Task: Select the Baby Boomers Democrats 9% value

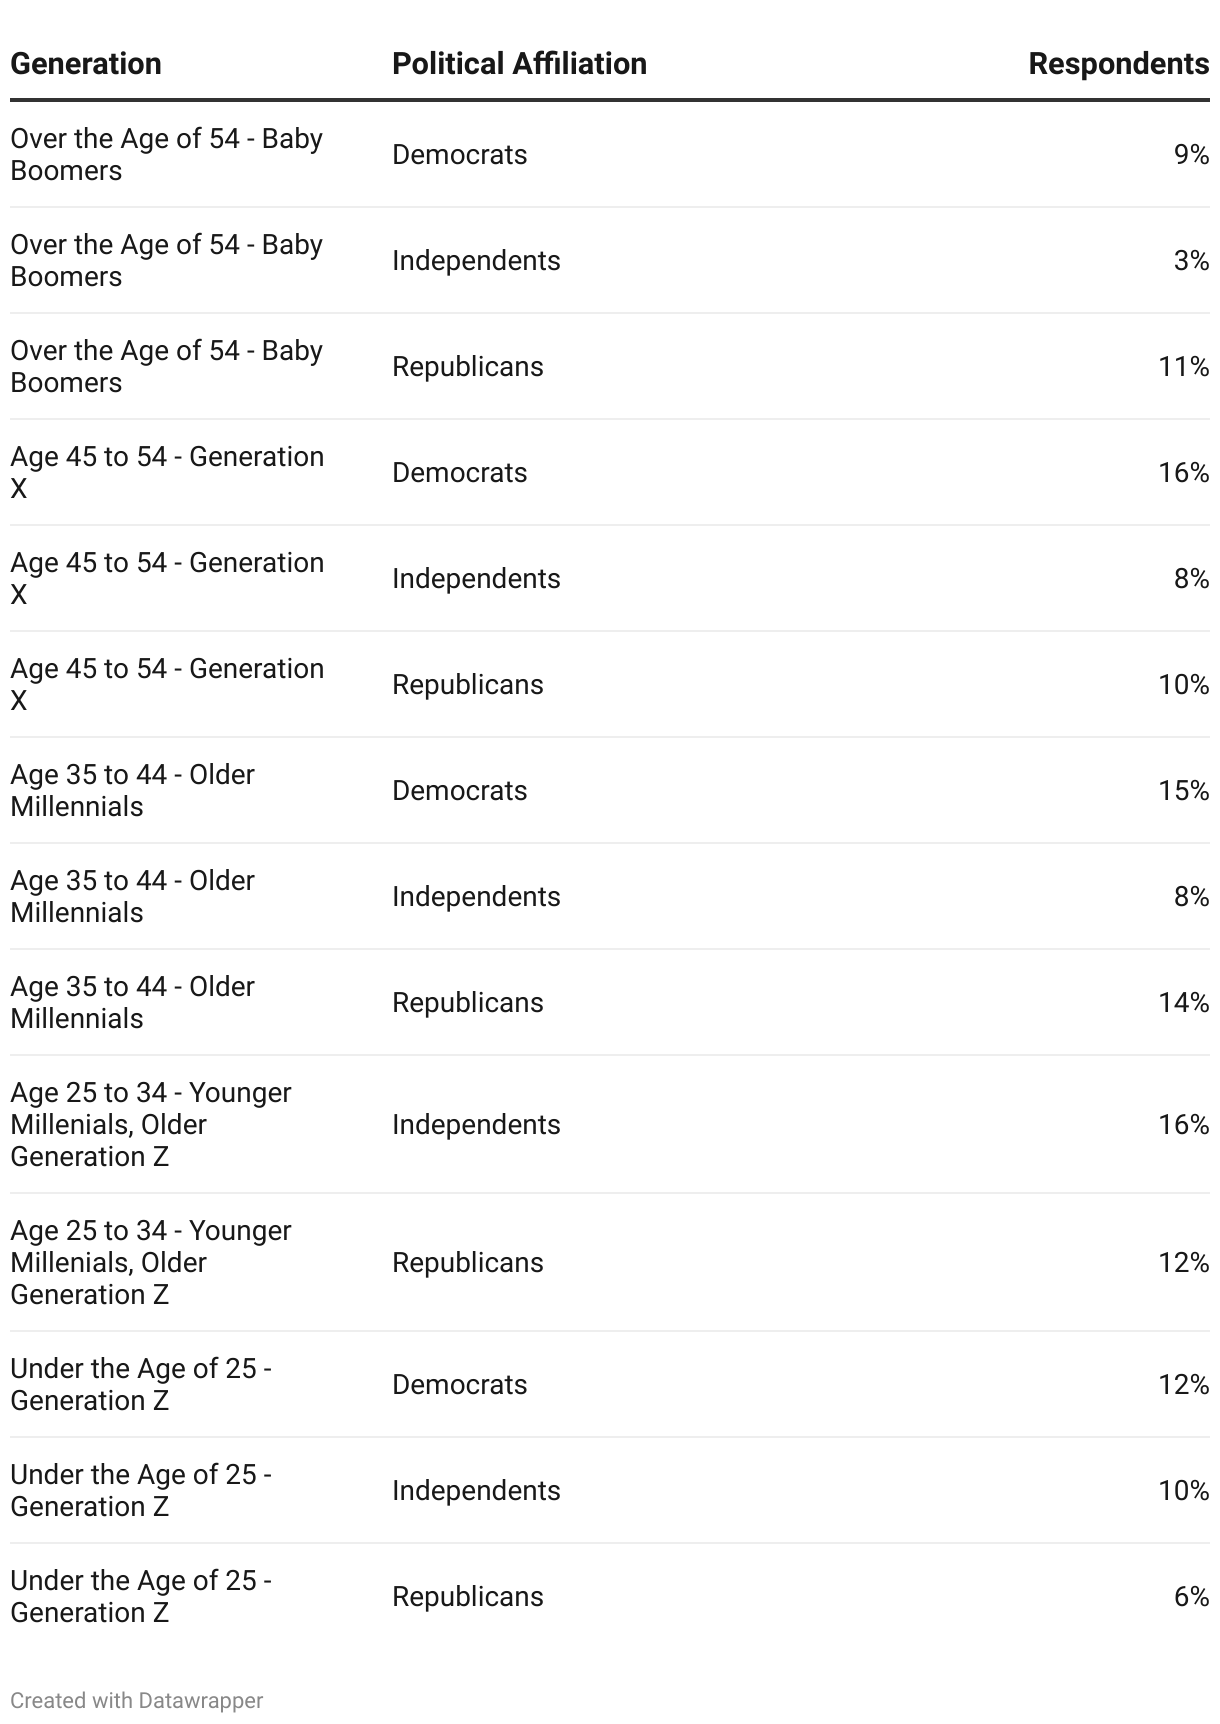Action: pos(1191,155)
